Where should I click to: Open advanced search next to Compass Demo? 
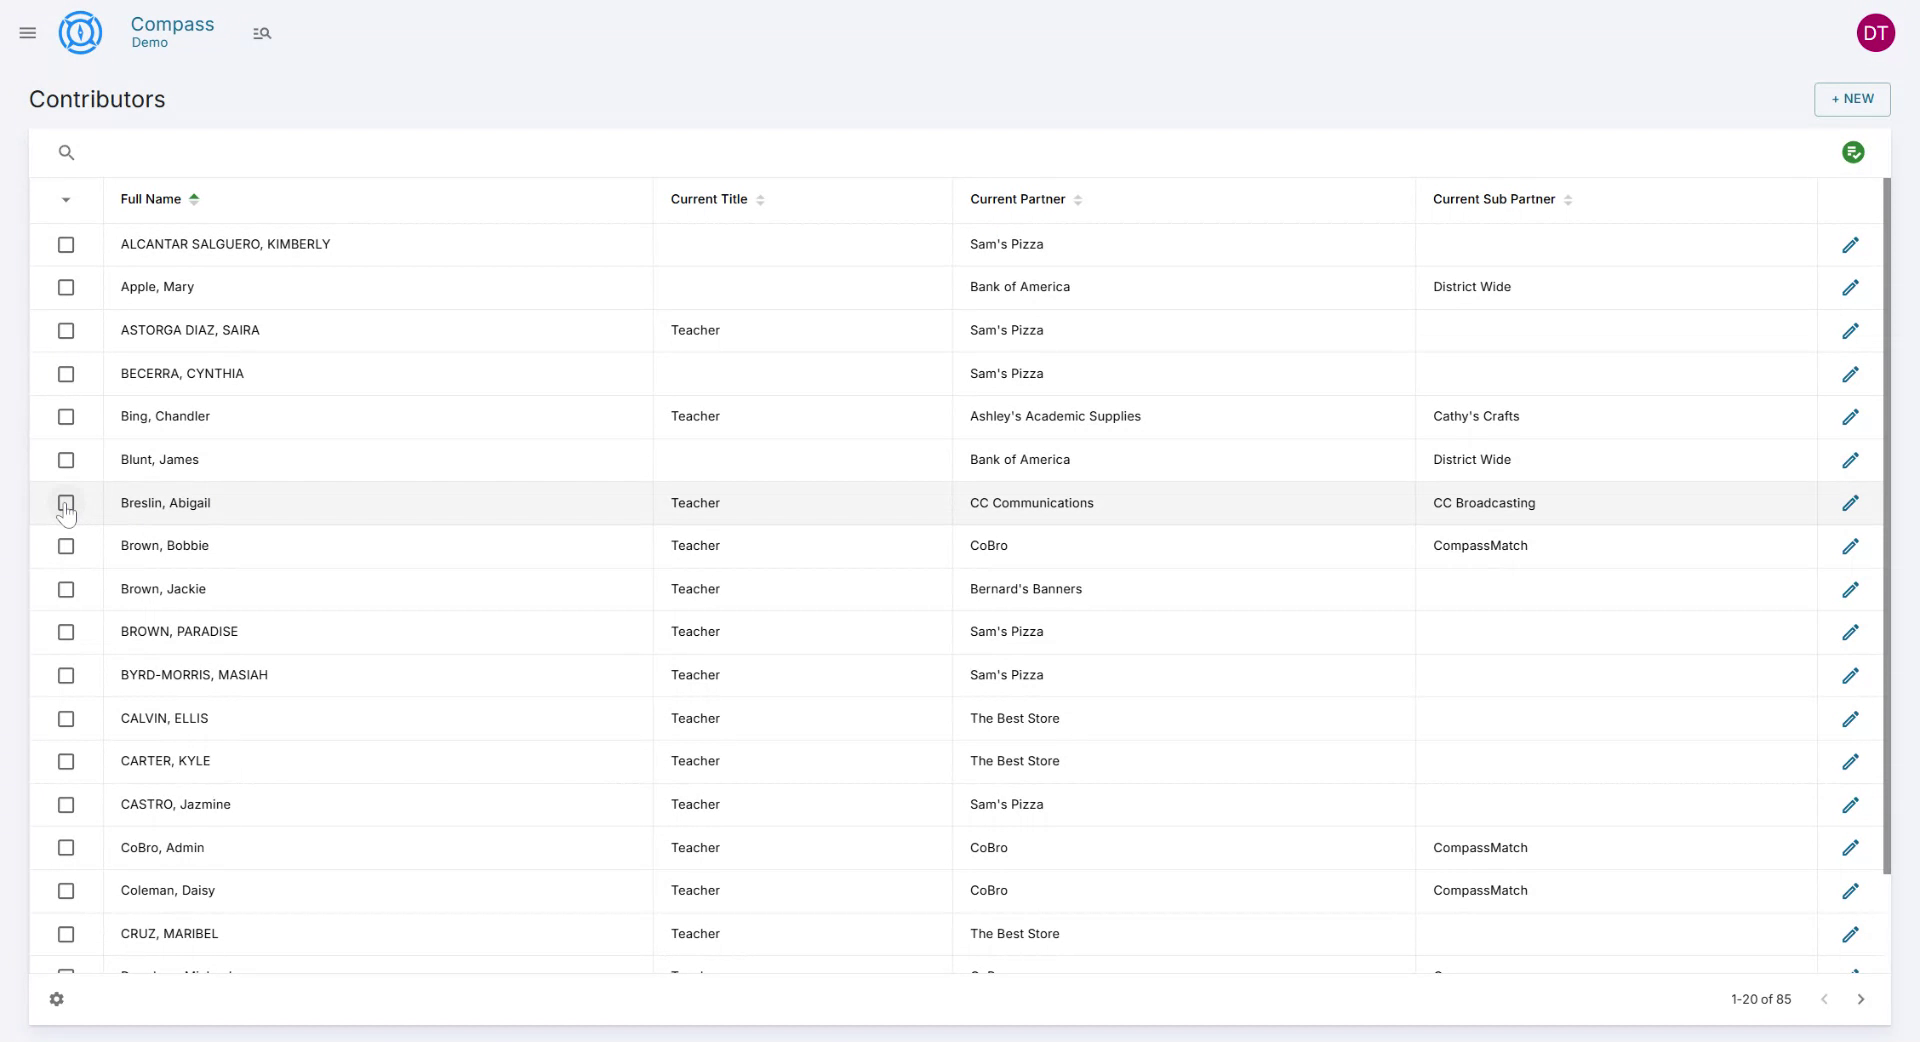[x=262, y=33]
